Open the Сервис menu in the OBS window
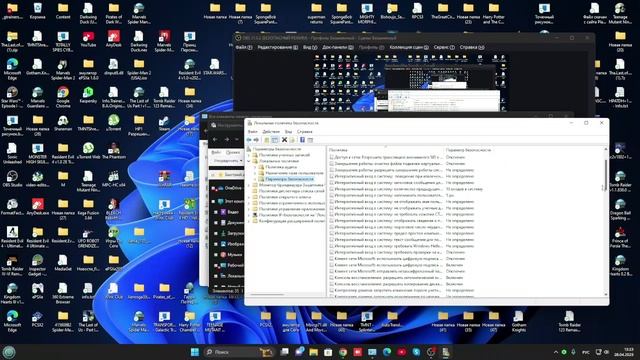 tap(444, 47)
